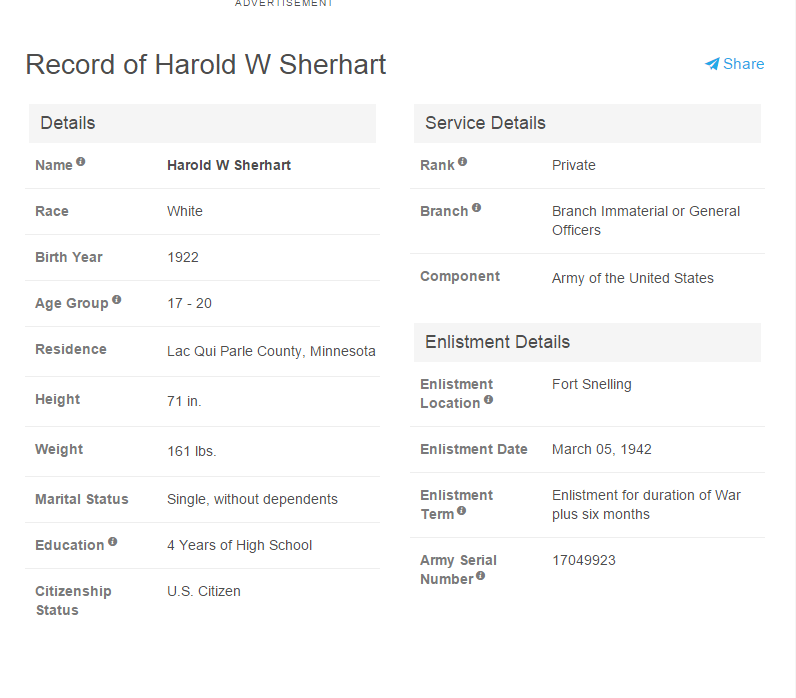Click the bold name Harold W Sherhart value

[229, 165]
